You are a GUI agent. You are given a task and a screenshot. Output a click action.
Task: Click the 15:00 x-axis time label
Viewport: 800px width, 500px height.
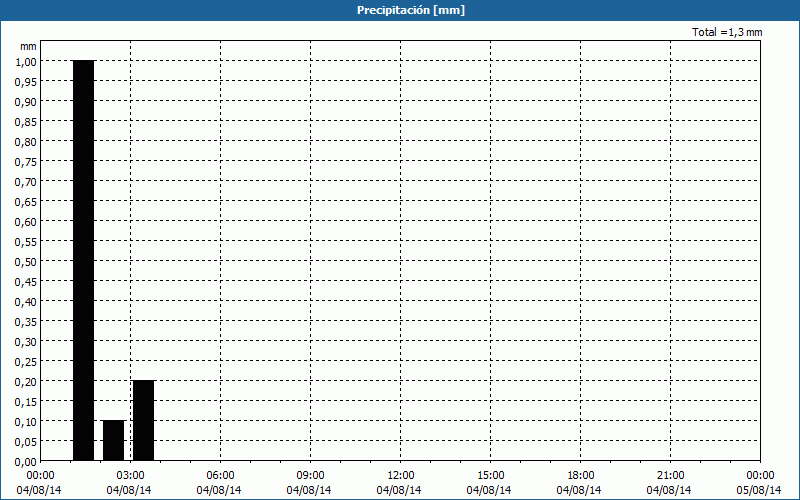coord(490,476)
